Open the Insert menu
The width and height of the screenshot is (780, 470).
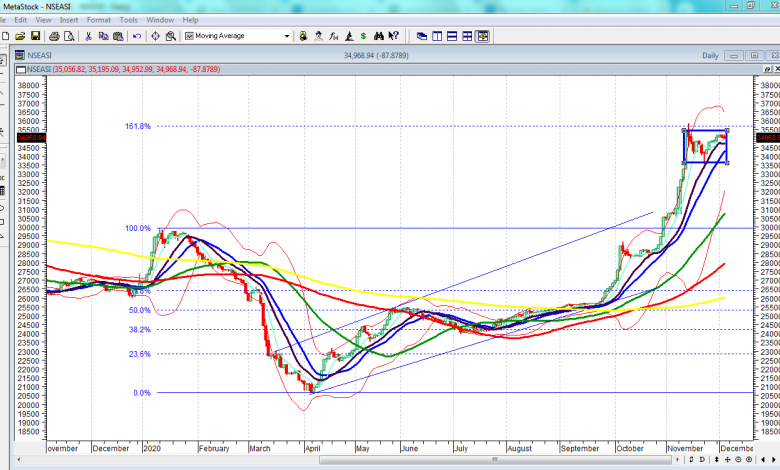coord(69,19)
